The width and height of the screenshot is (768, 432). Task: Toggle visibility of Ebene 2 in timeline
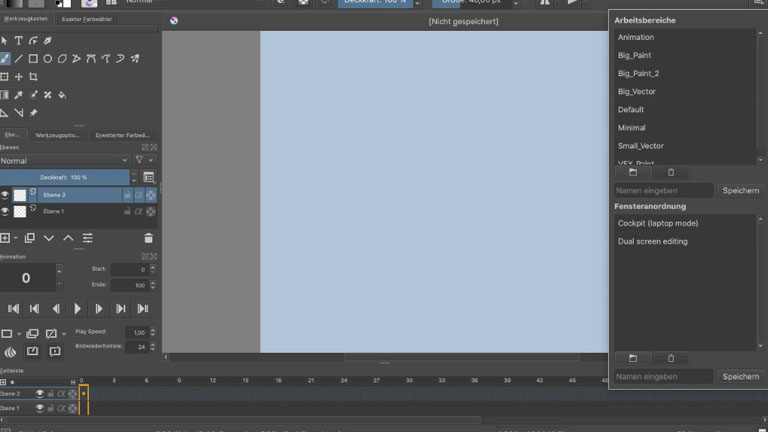[x=40, y=394]
